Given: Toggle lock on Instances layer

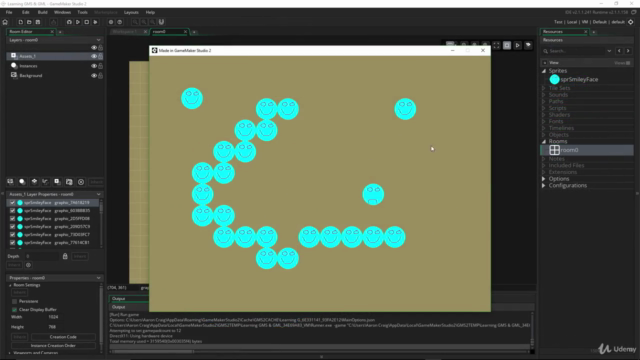Looking at the screenshot, I should 100,66.
